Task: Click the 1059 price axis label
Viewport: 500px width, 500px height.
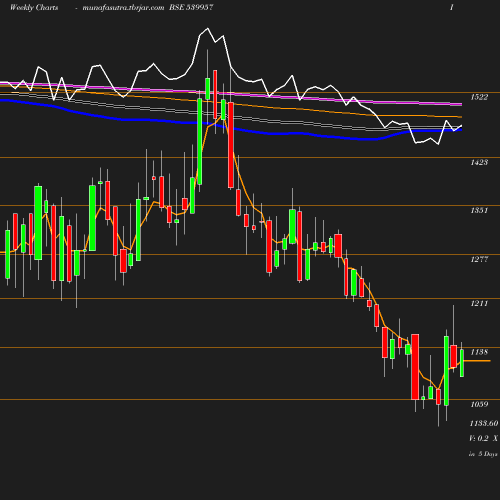Action: pos(479,404)
